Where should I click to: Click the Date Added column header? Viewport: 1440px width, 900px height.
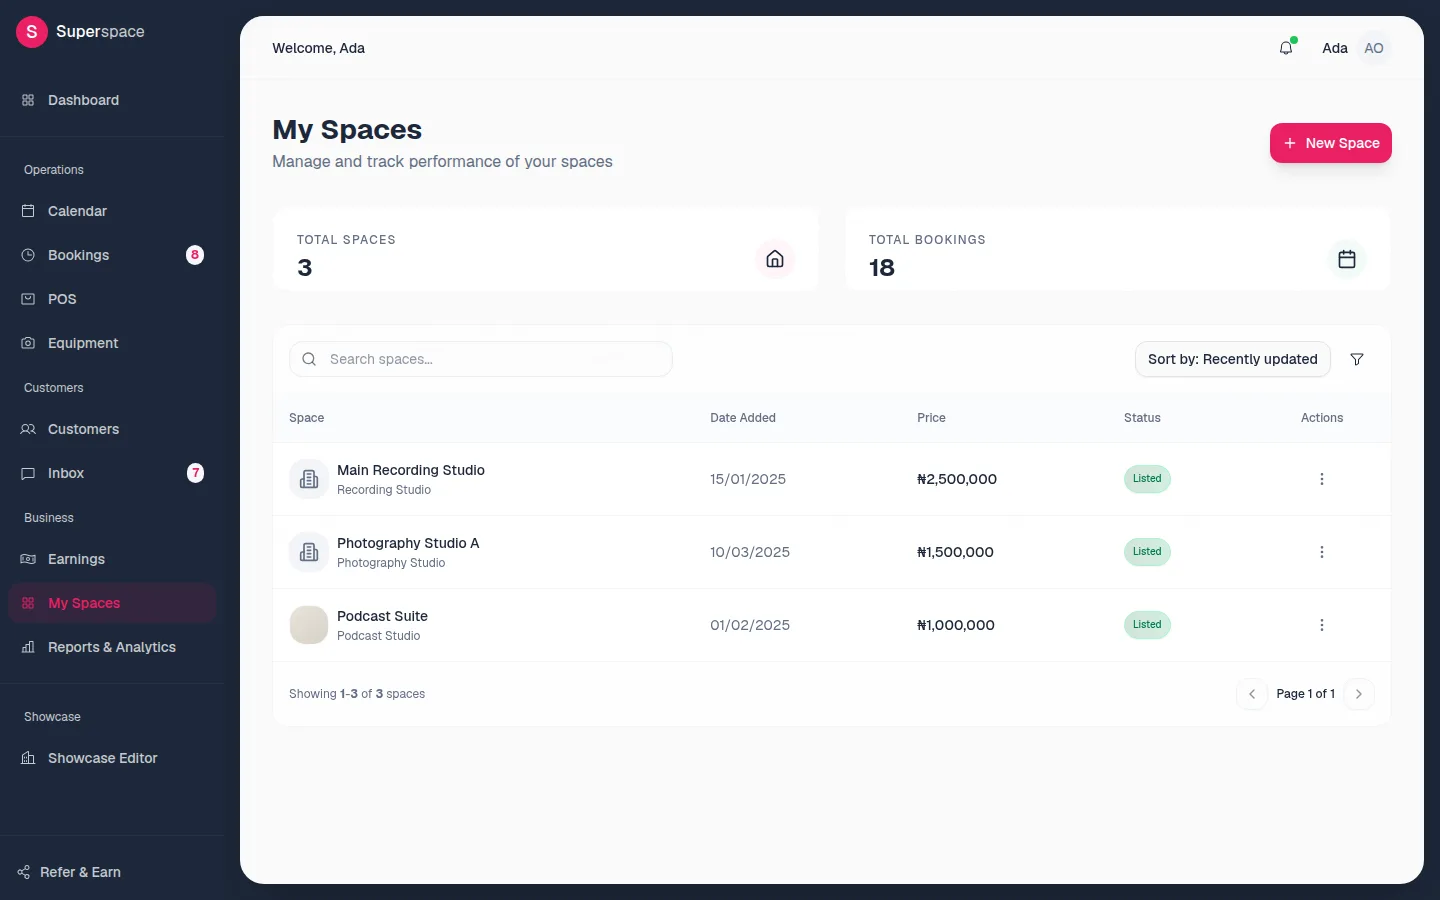click(x=743, y=418)
